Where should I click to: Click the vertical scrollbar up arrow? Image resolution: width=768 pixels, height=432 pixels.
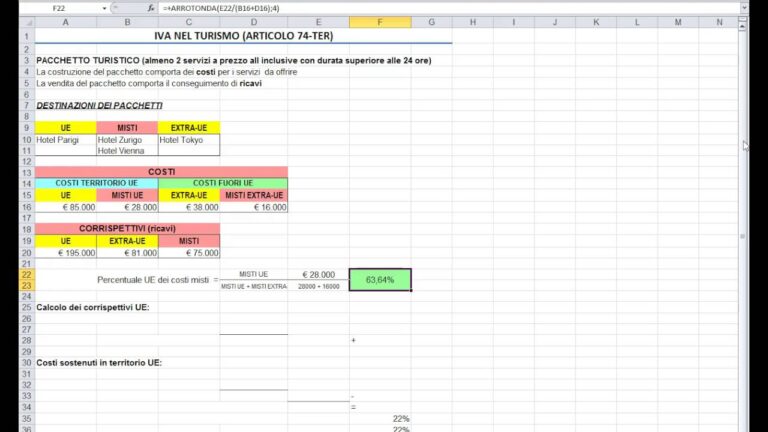click(743, 25)
